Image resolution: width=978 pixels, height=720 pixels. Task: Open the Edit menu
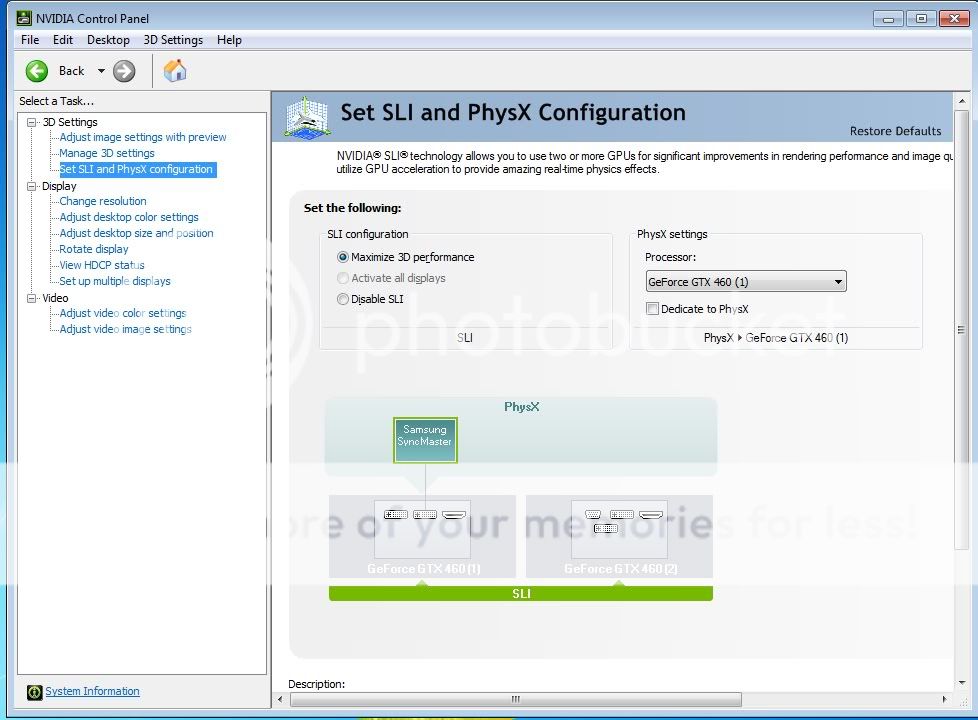[63, 40]
